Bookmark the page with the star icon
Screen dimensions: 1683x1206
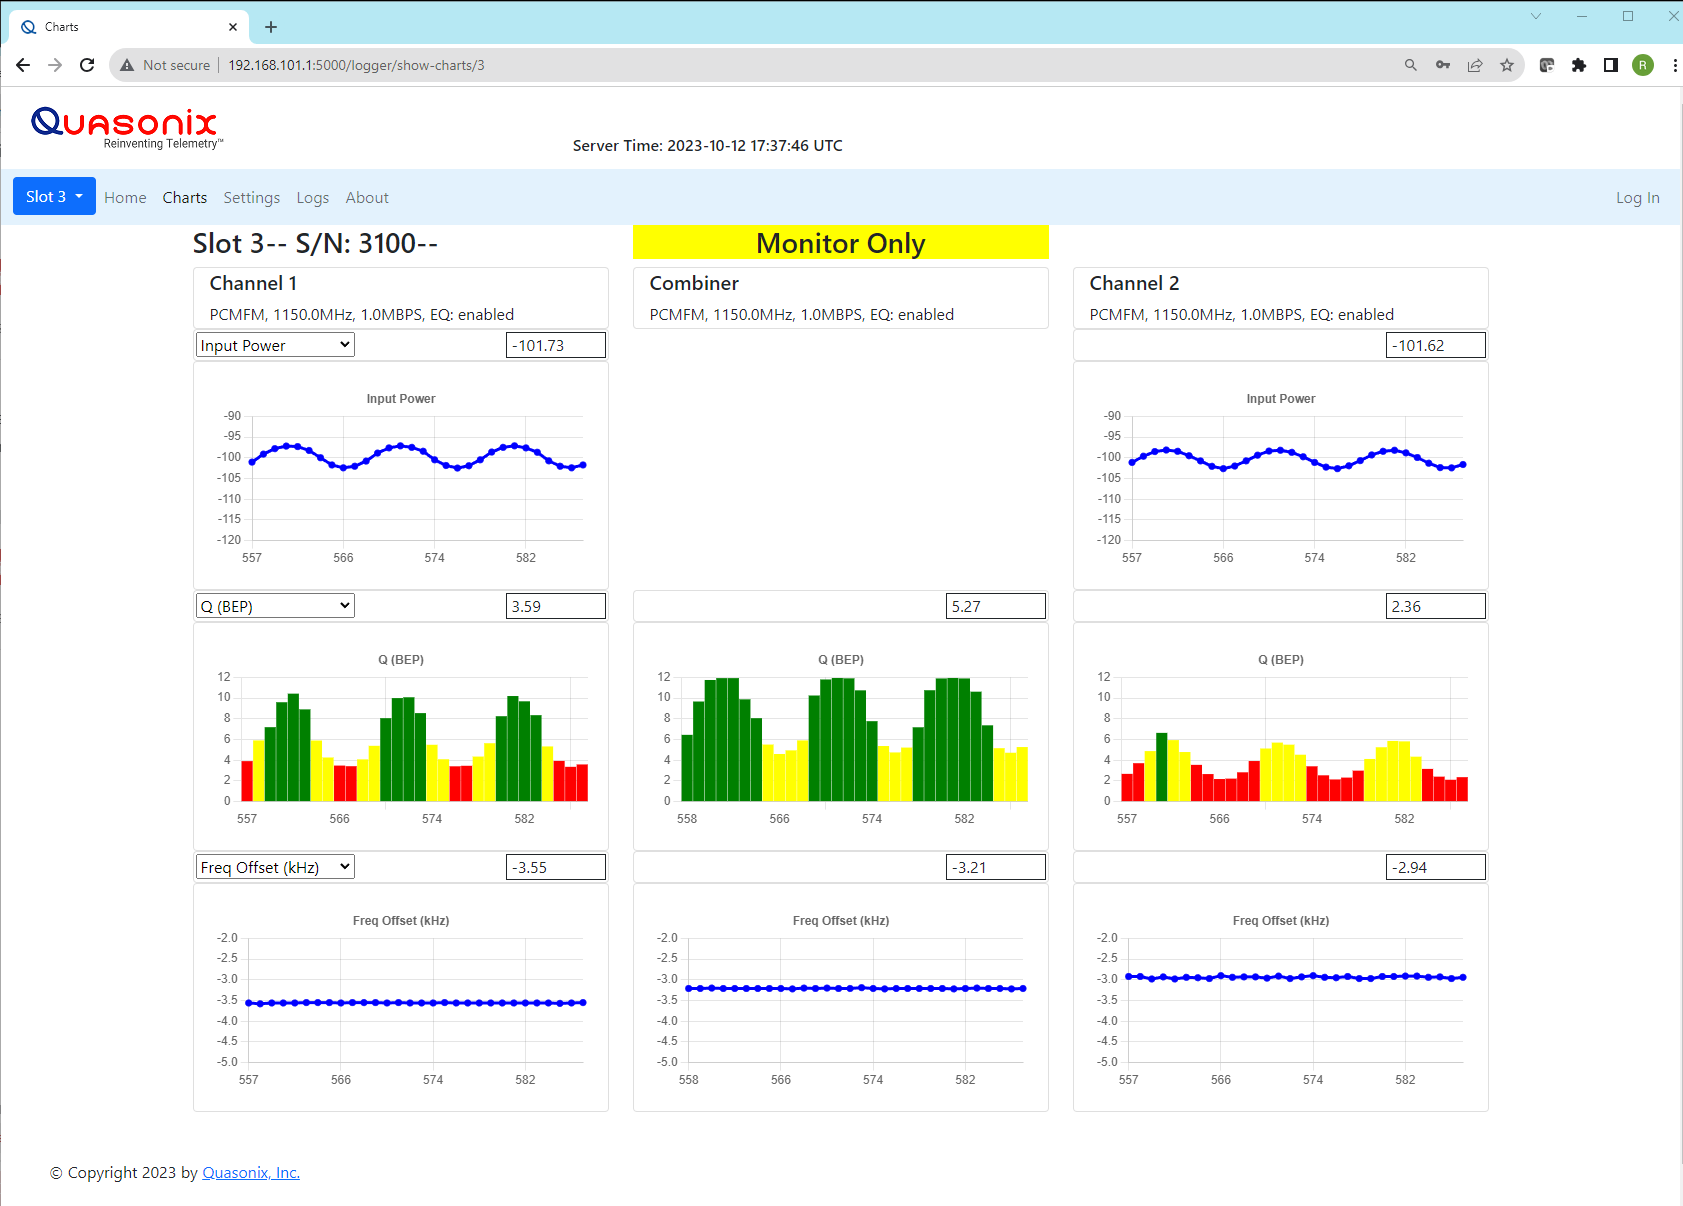click(x=1507, y=65)
